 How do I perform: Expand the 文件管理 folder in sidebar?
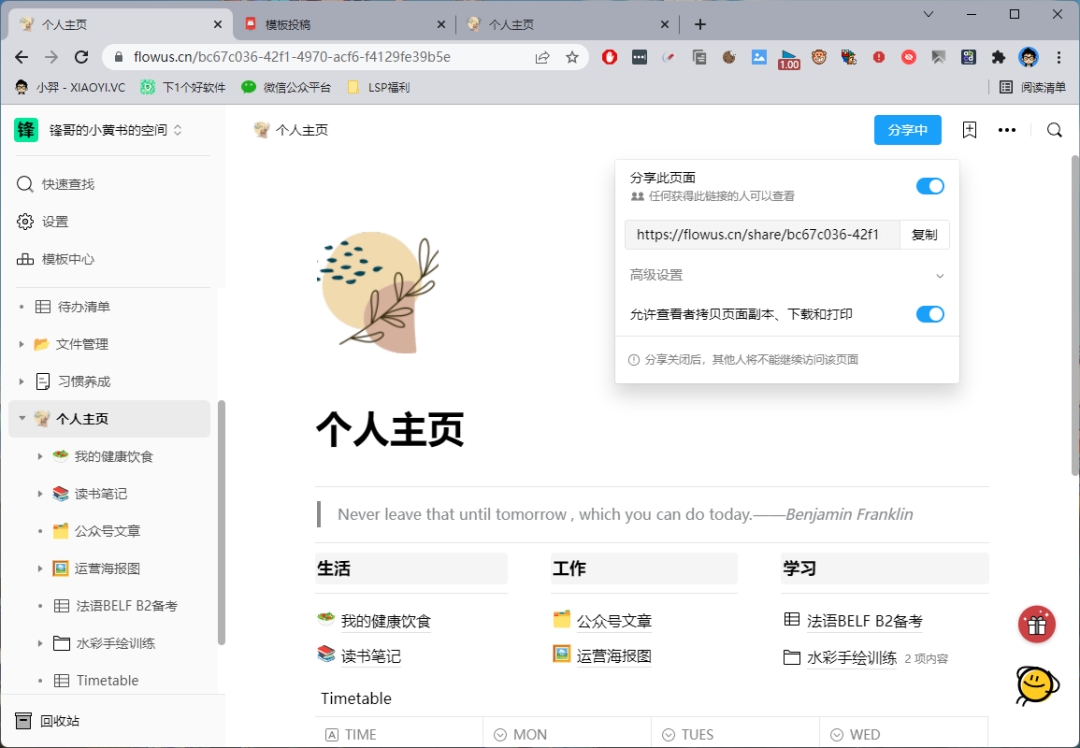pyautogui.click(x=22, y=344)
